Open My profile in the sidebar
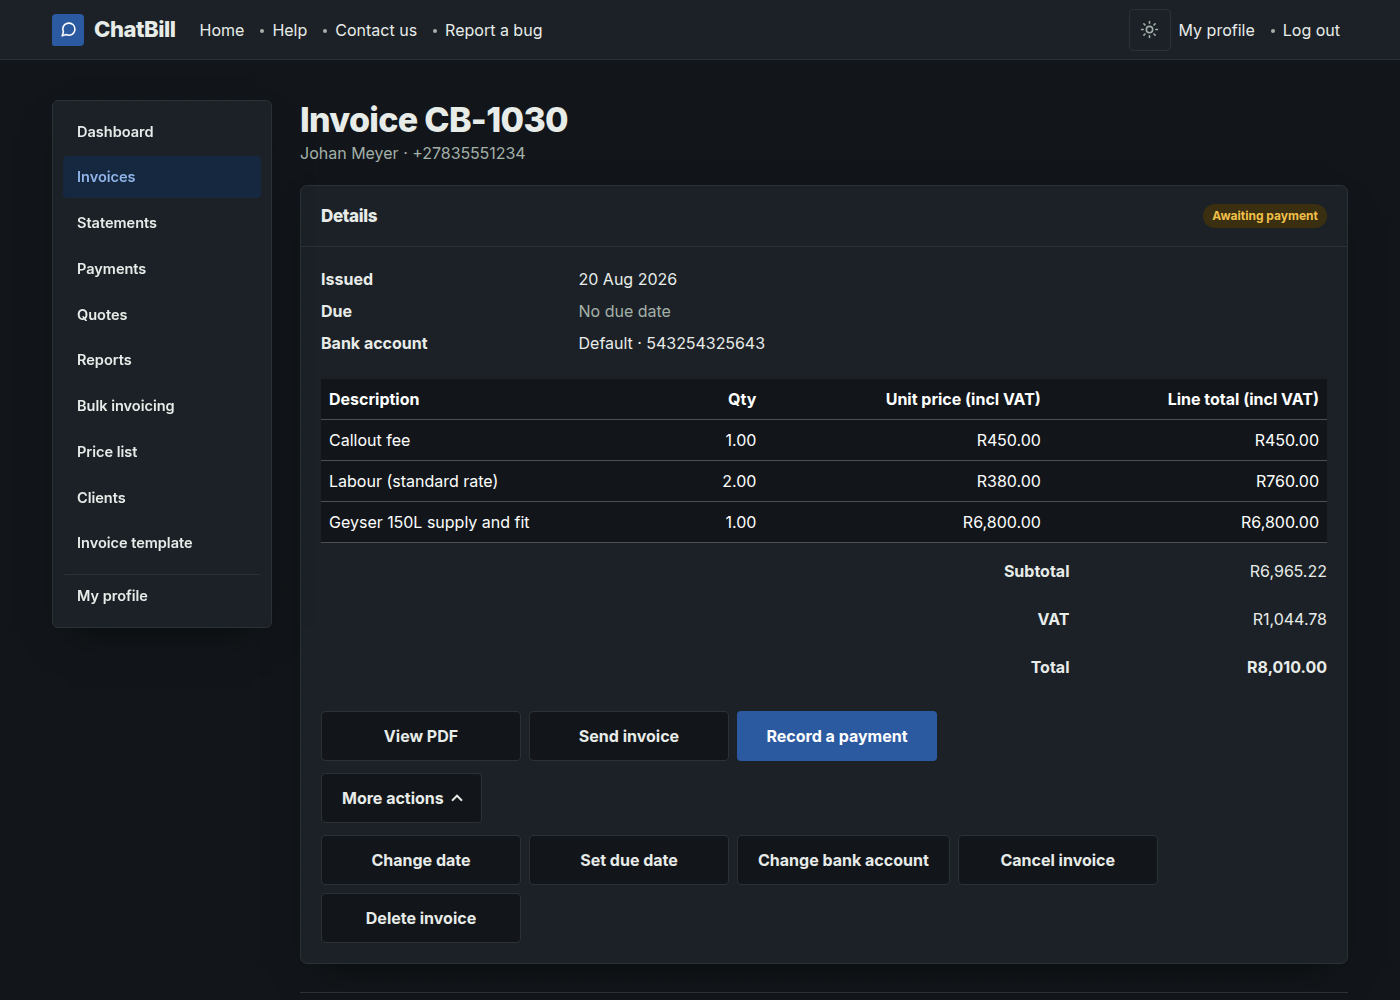Image resolution: width=1400 pixels, height=1000 pixels. [162, 596]
